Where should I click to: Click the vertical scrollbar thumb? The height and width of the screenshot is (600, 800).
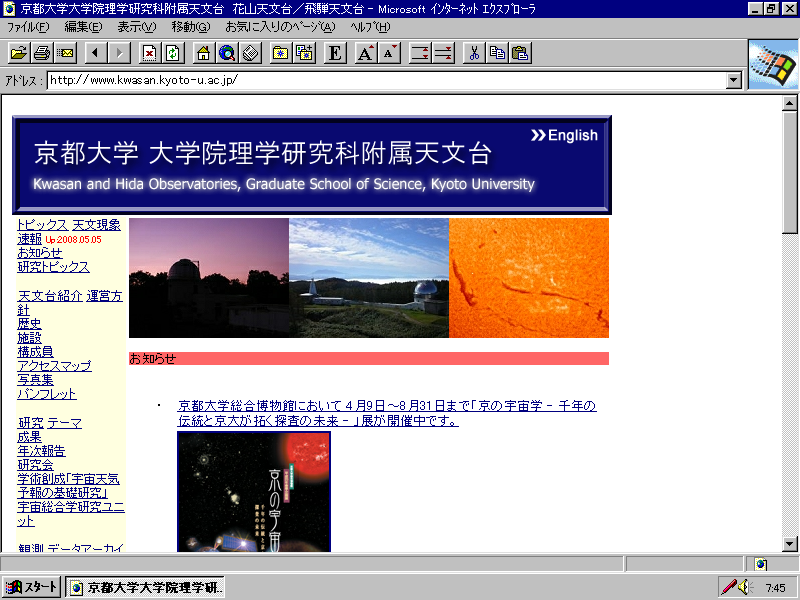(789, 172)
